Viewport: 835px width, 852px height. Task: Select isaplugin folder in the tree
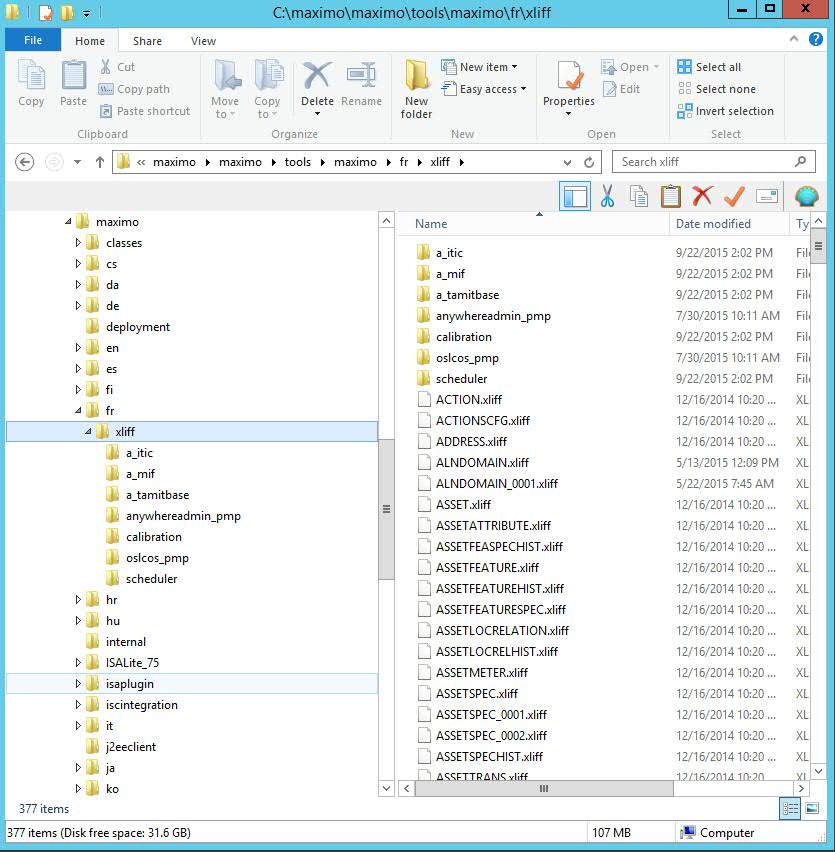click(130, 684)
